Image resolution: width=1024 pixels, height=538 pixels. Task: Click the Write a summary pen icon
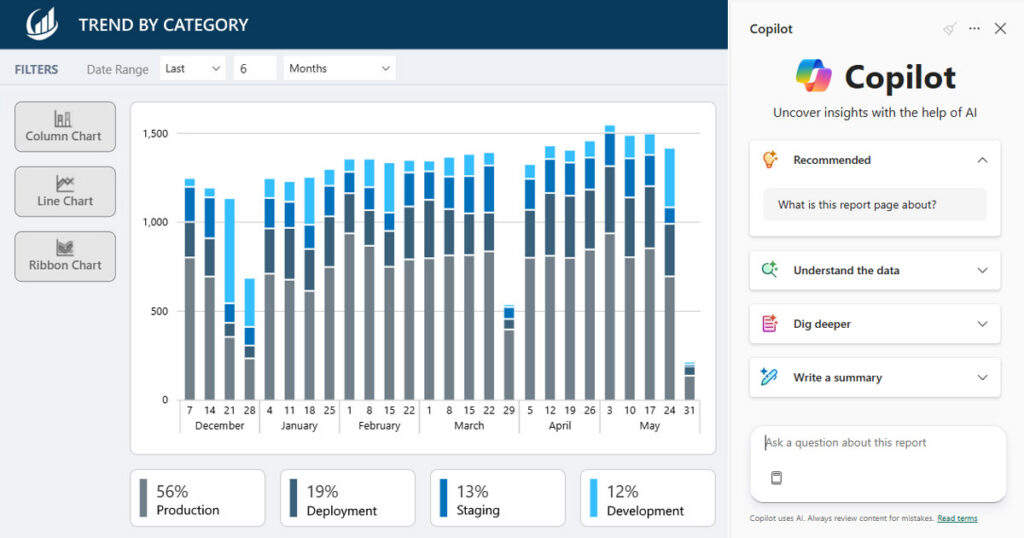[769, 377]
